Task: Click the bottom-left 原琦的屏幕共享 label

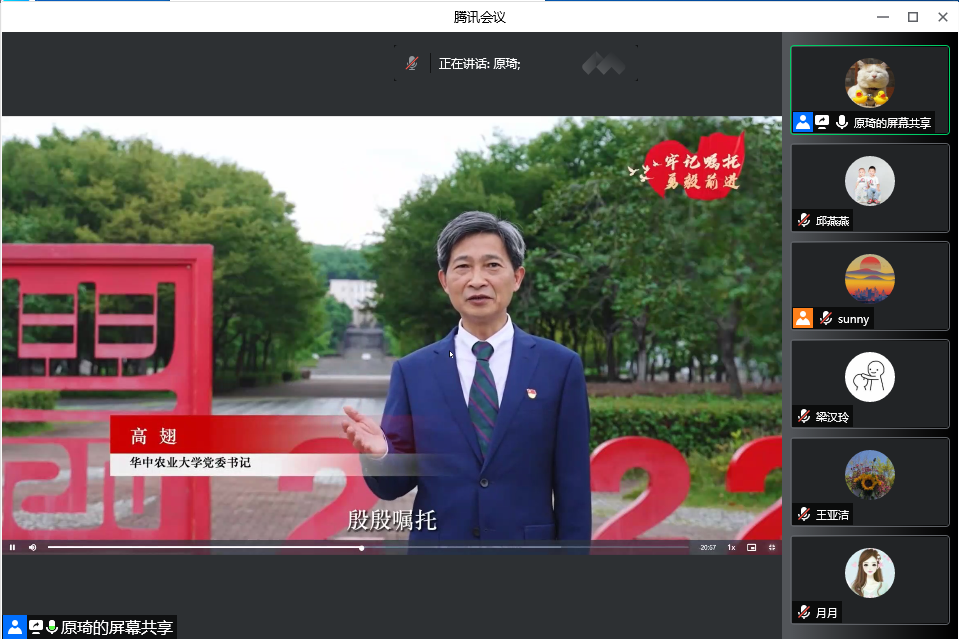Action: pos(116,627)
